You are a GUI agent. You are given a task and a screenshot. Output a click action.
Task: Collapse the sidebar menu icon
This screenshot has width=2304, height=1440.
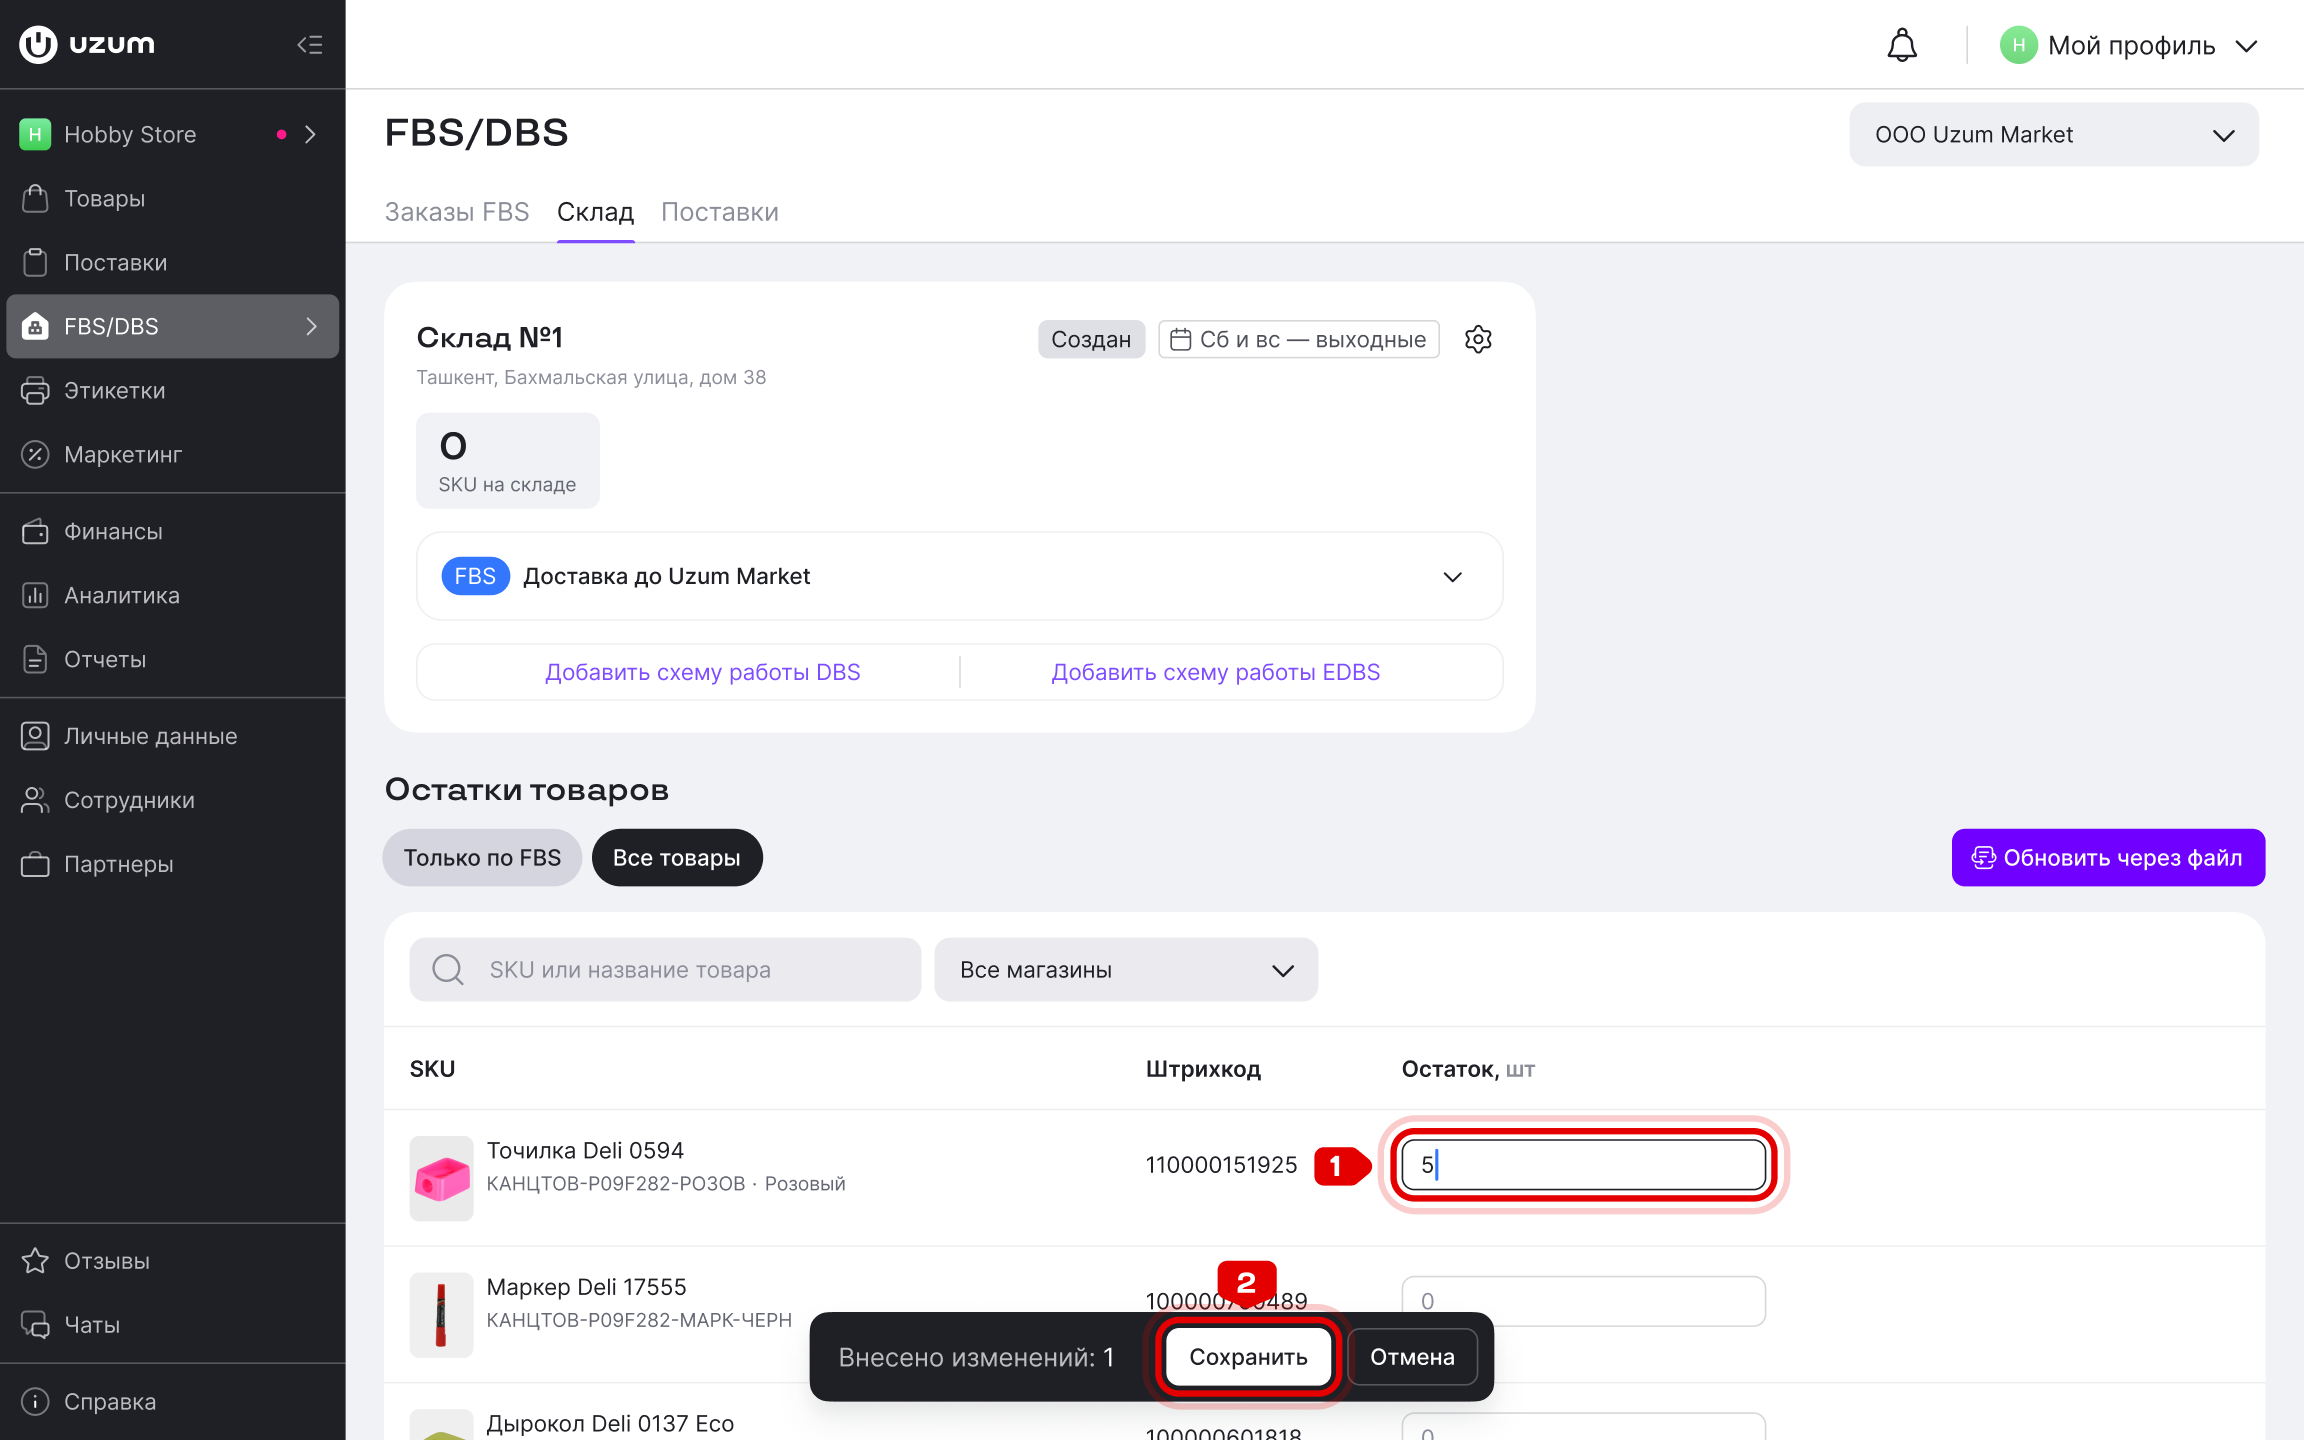(x=310, y=44)
